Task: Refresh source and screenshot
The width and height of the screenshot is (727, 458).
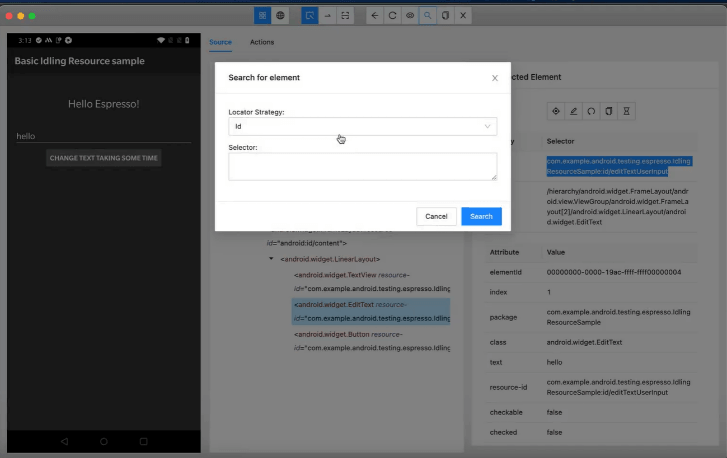Action: pos(392,16)
